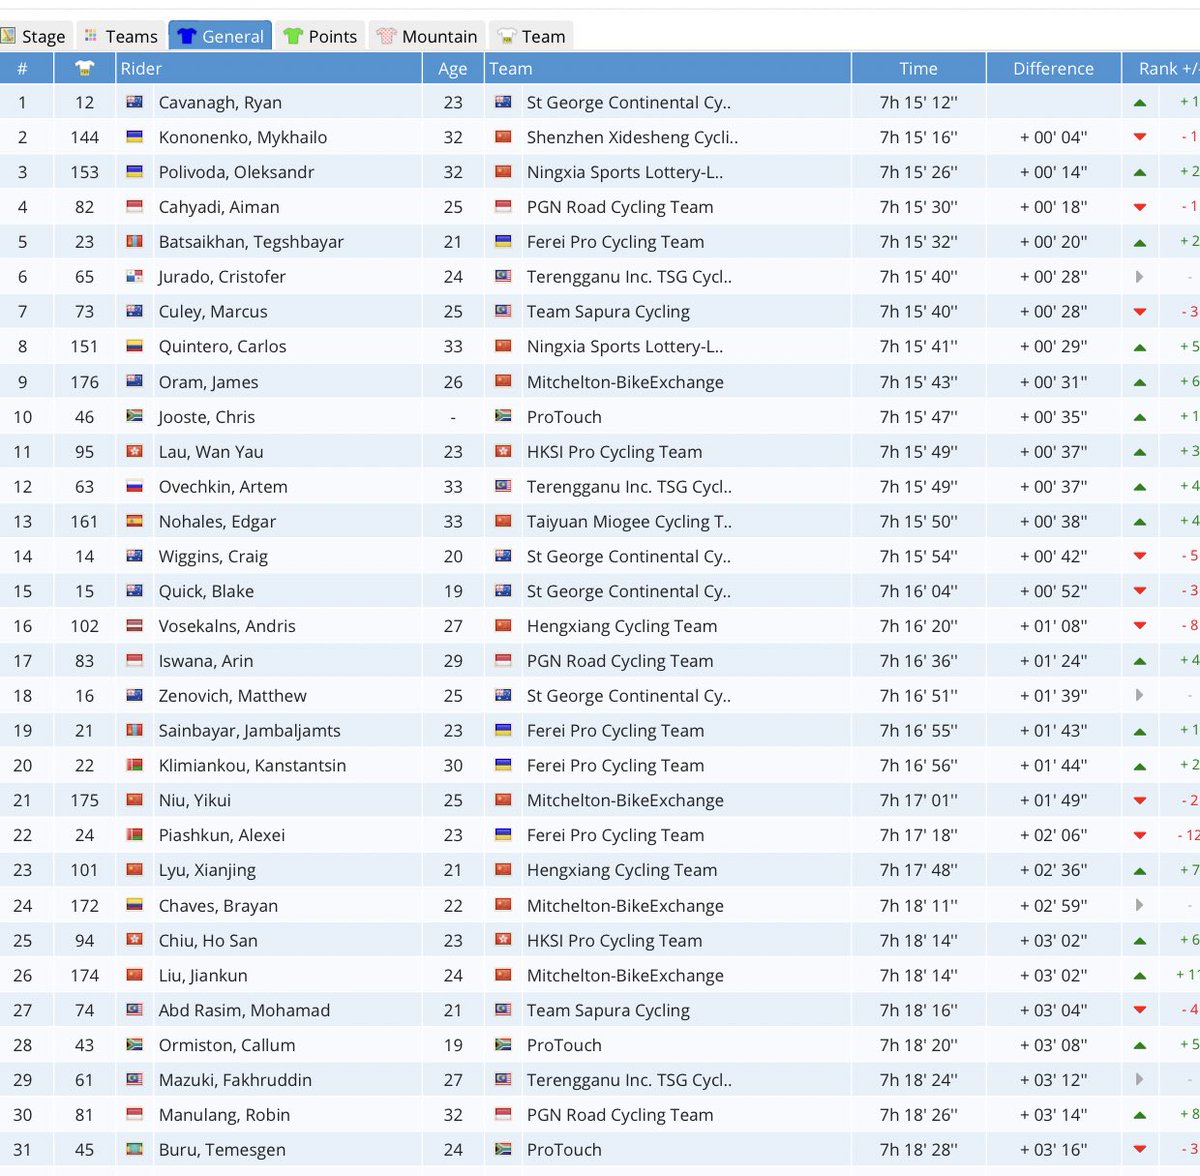Click the Spanish flag beside Nohales, Edgar
Viewport: 1200px width, 1176px height.
tap(134, 521)
